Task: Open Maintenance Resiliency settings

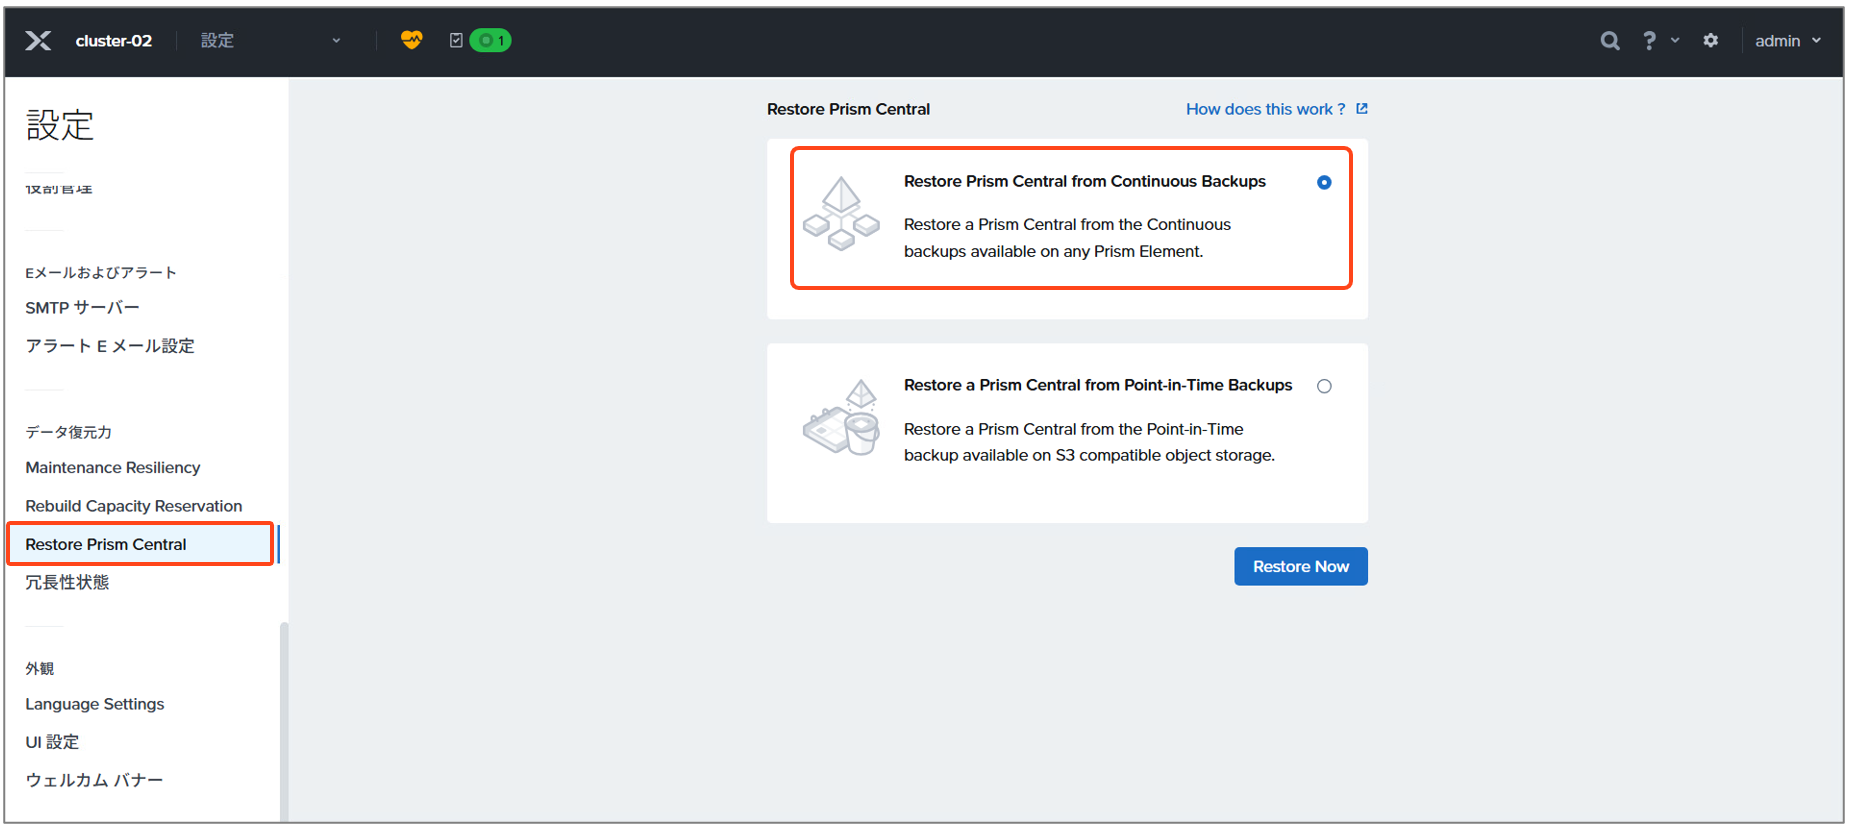Action: [x=113, y=468]
